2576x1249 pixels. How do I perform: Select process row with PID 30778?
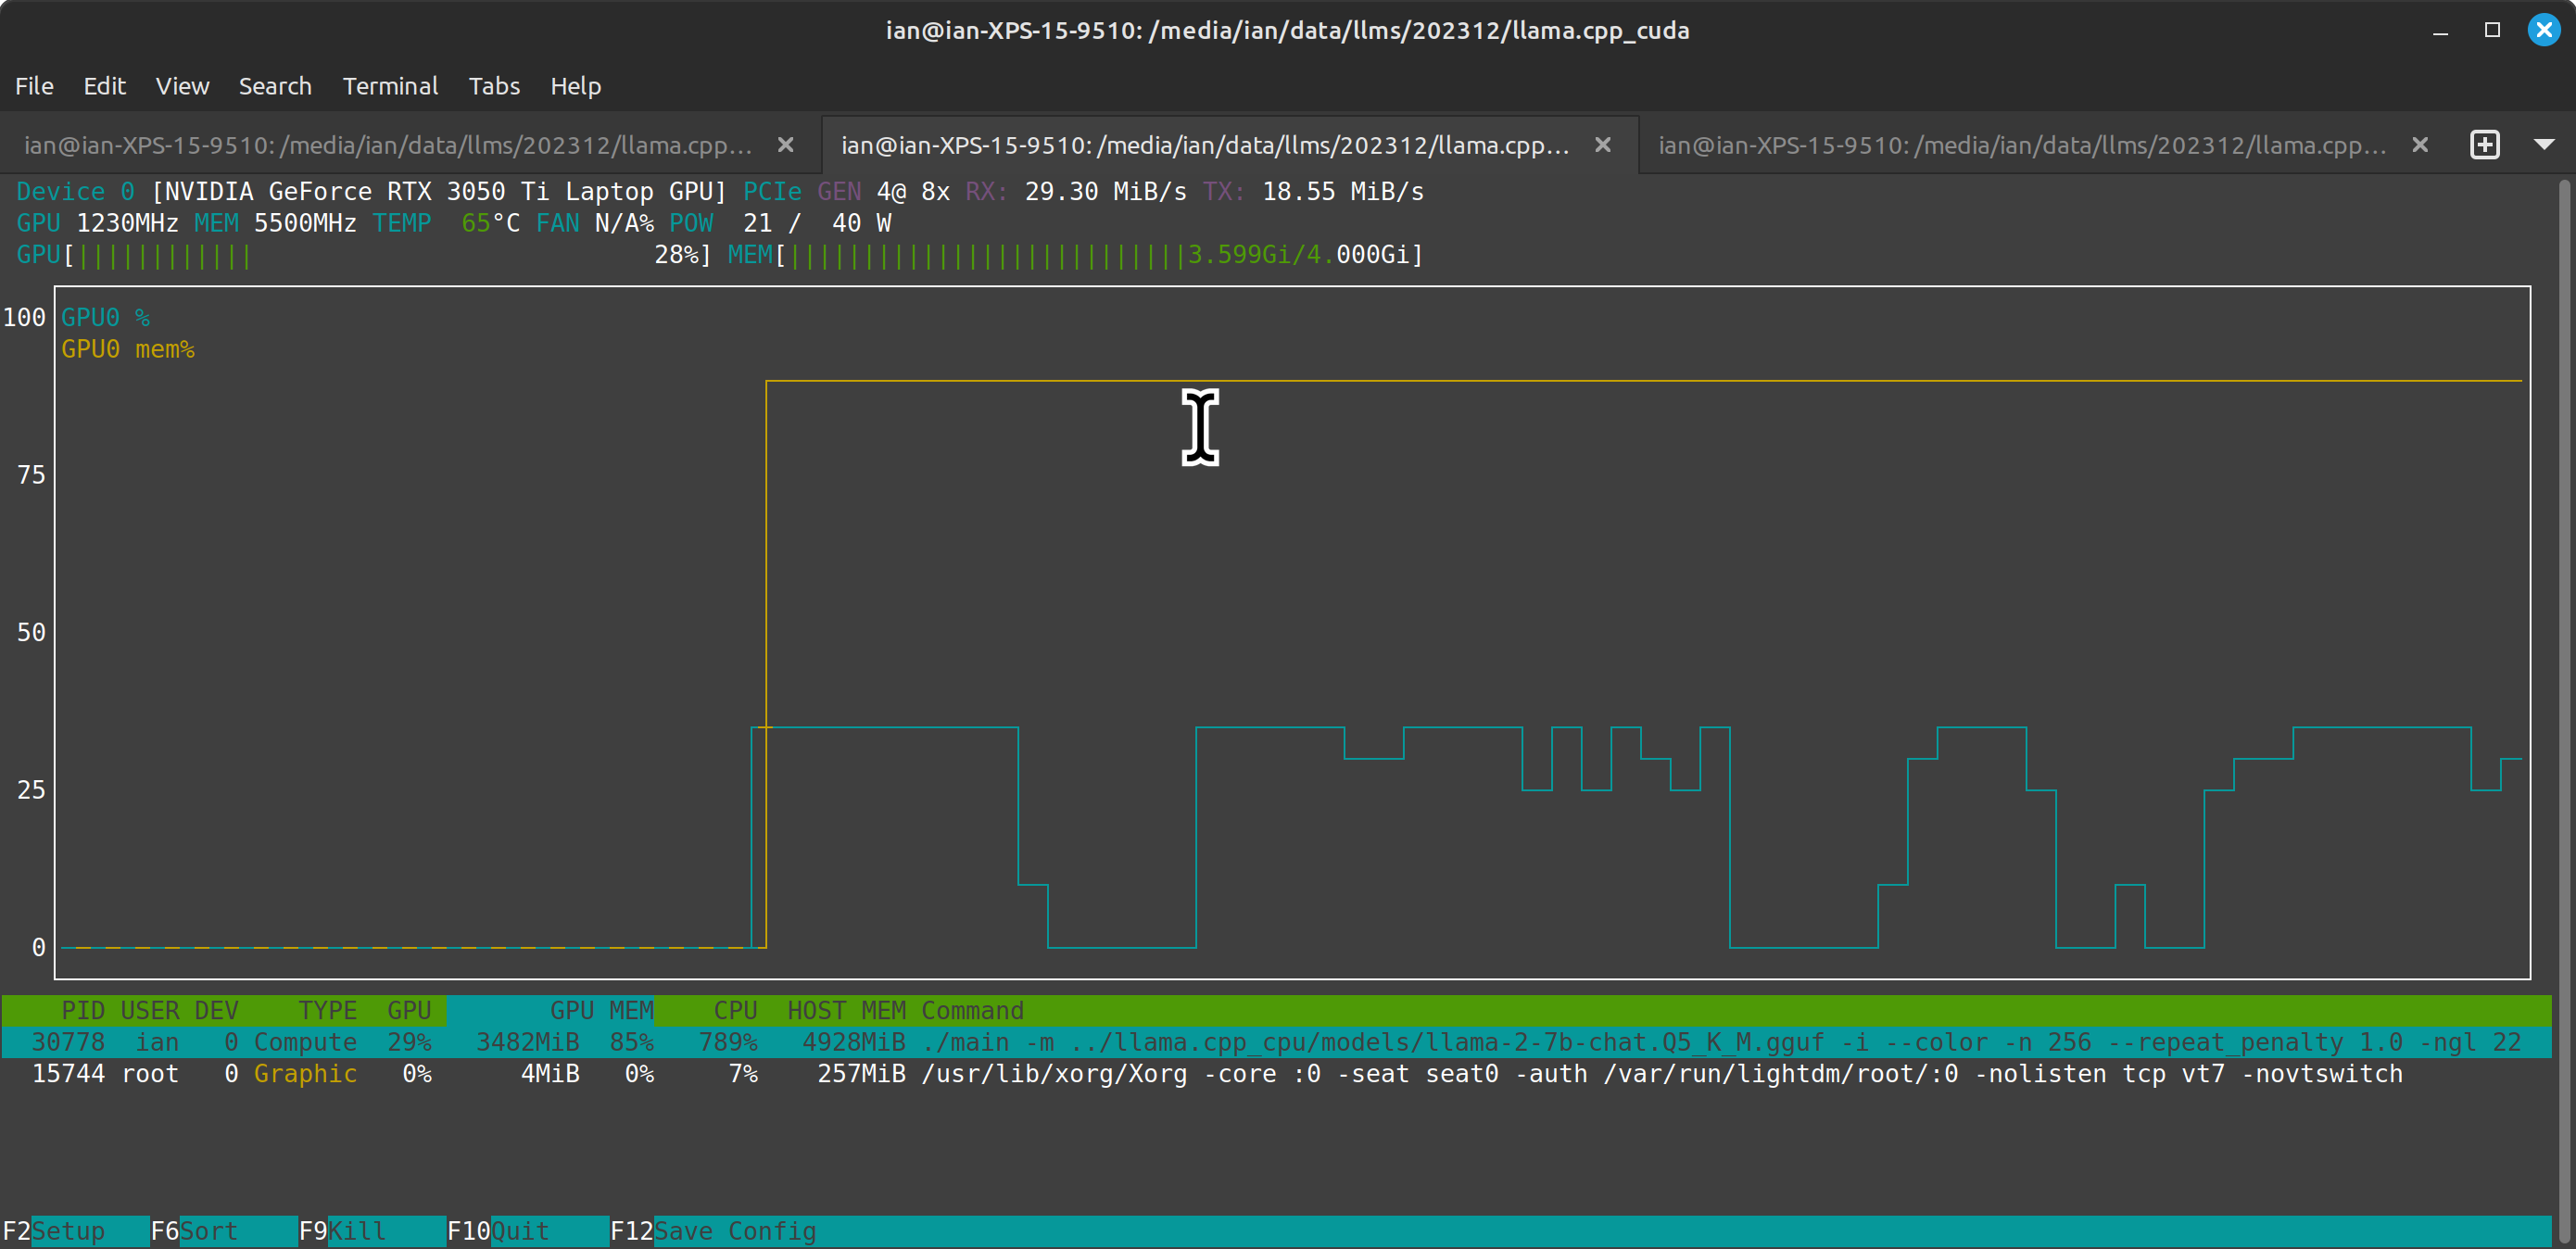(x=1276, y=1042)
